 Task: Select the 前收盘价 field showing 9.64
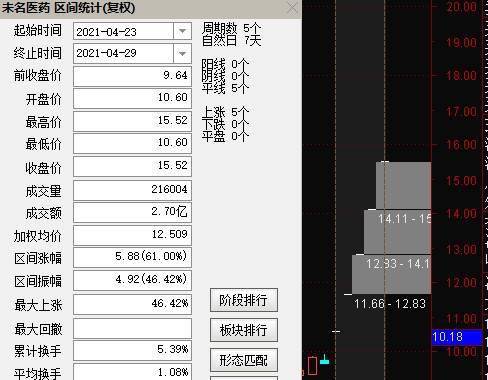coord(132,76)
